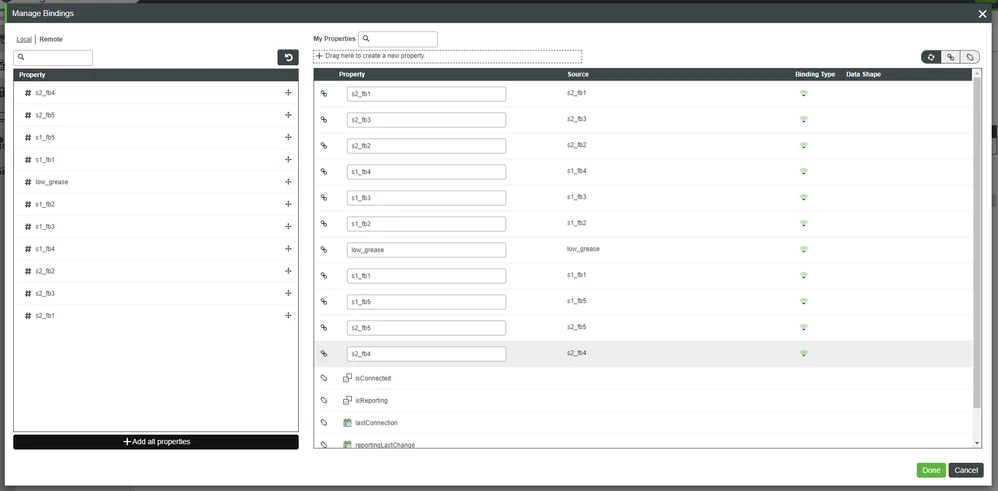Select s1_fb3 in the left property list
998x491 pixels.
coord(156,227)
